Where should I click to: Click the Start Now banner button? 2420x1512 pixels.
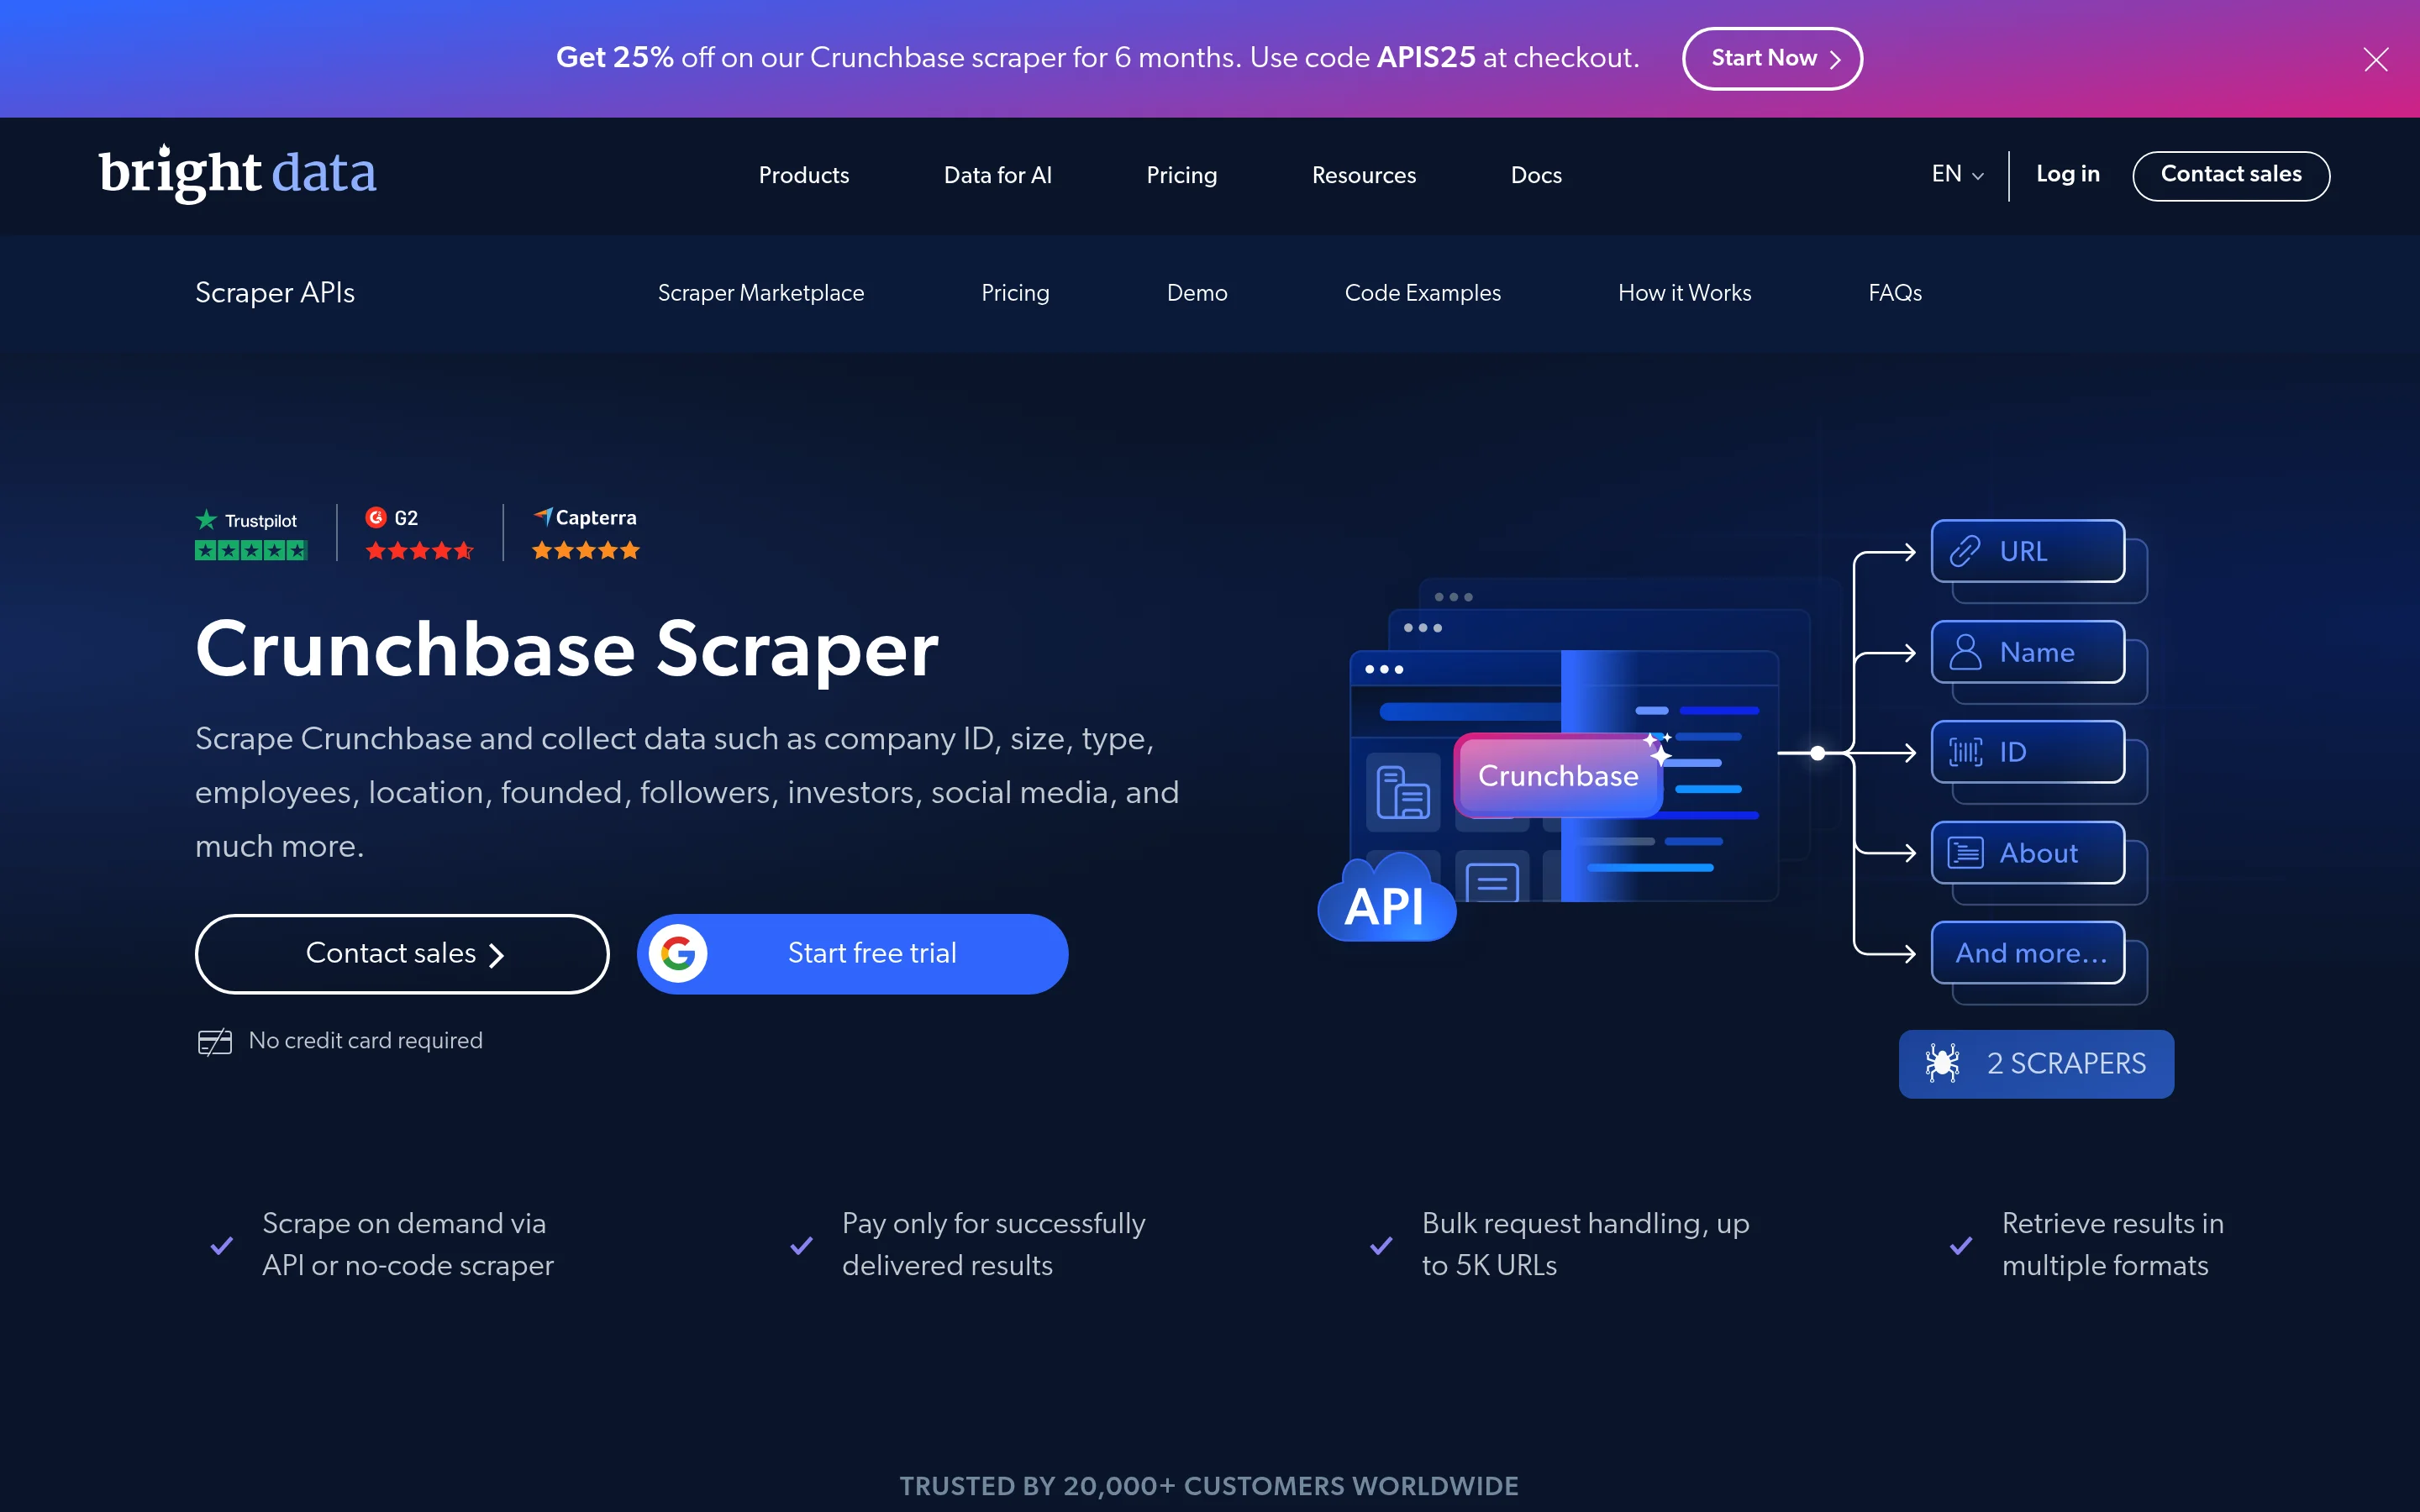pos(1772,58)
